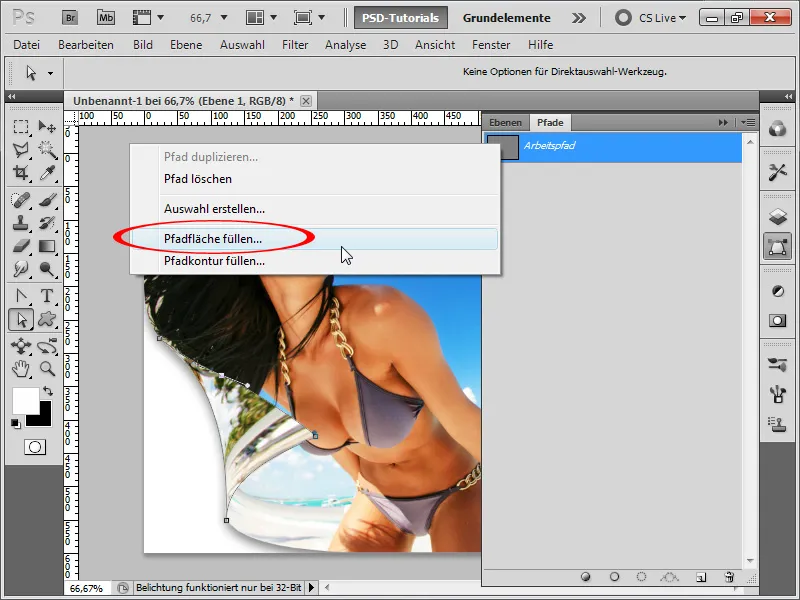The image size is (800, 600).
Task: Select the Dodge tool
Action: 47,268
